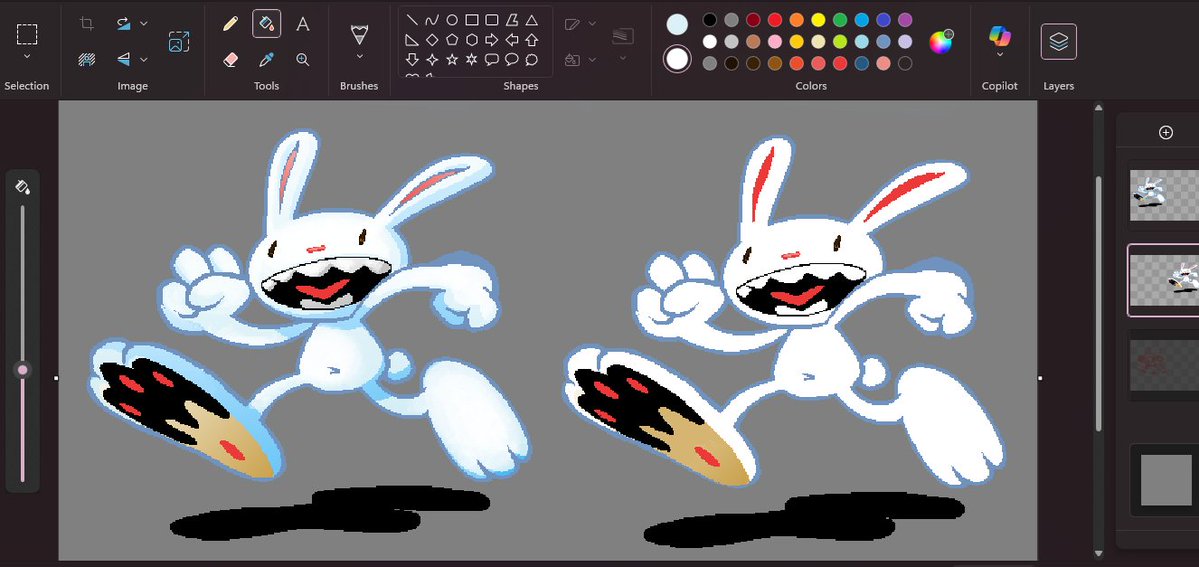Choose the Five-point star shape

[x=452, y=60]
